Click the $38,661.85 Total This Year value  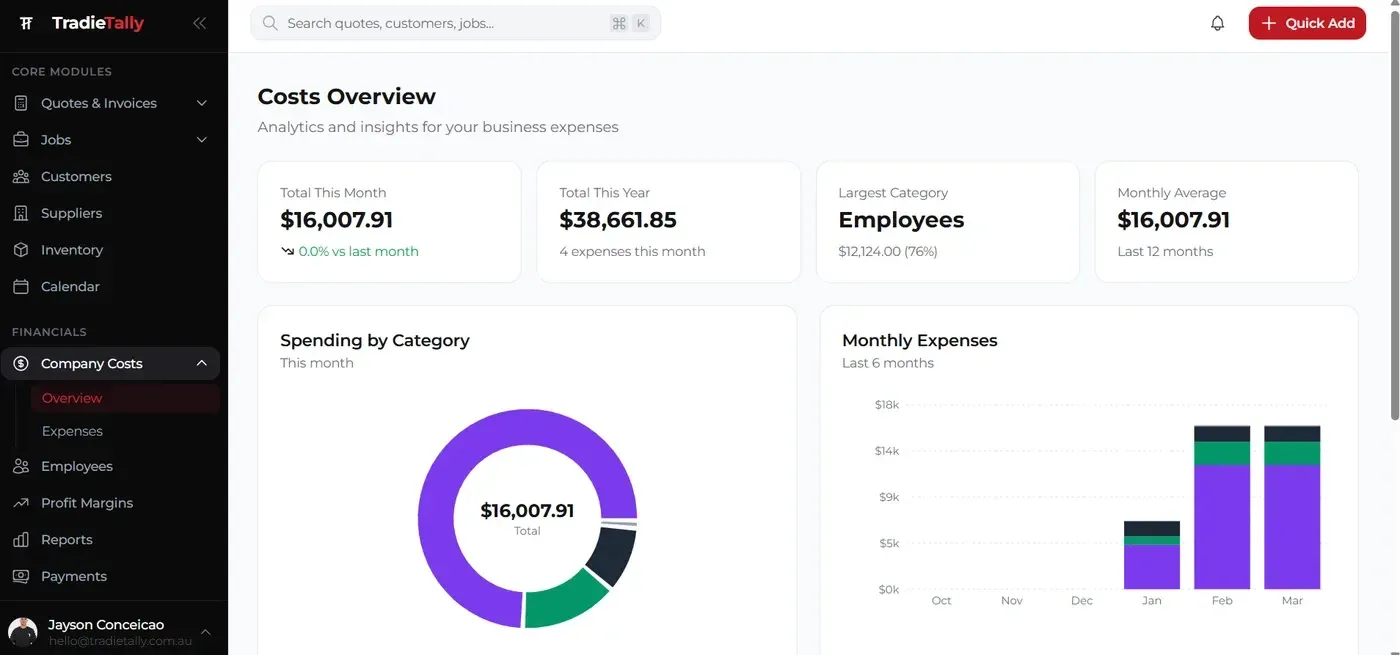pyautogui.click(x=618, y=220)
